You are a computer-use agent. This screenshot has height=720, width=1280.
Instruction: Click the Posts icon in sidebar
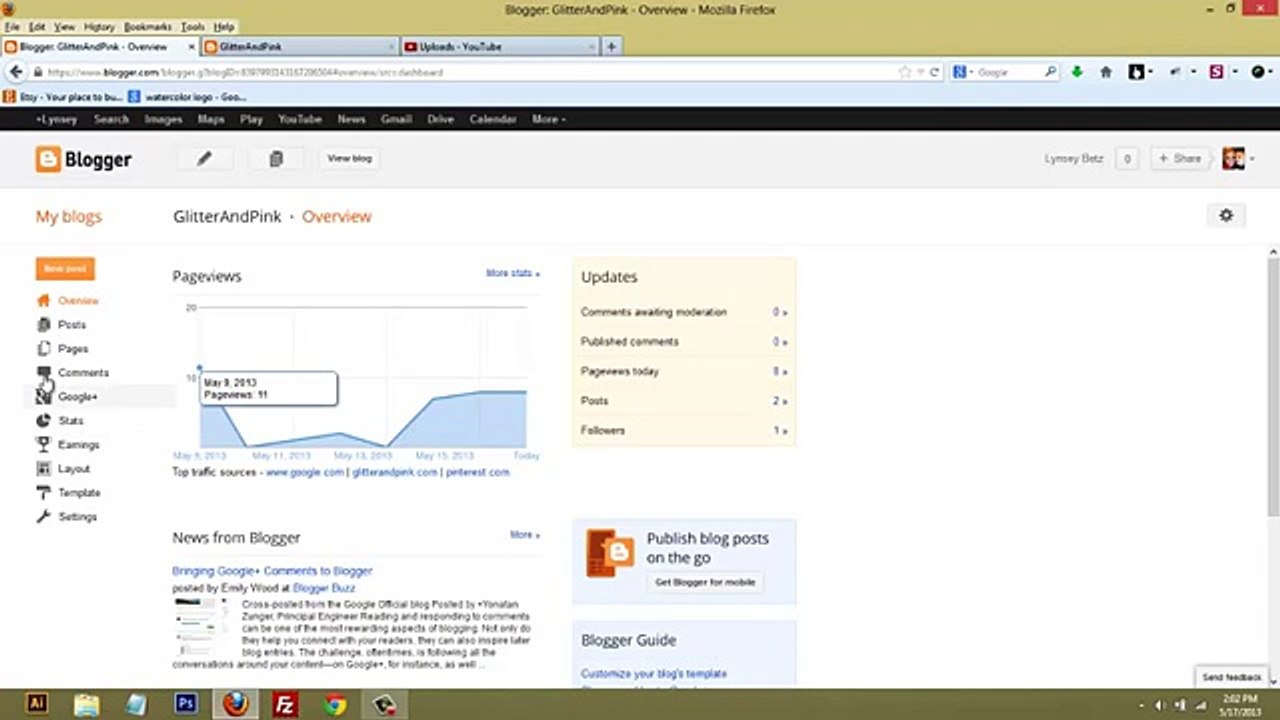43,324
